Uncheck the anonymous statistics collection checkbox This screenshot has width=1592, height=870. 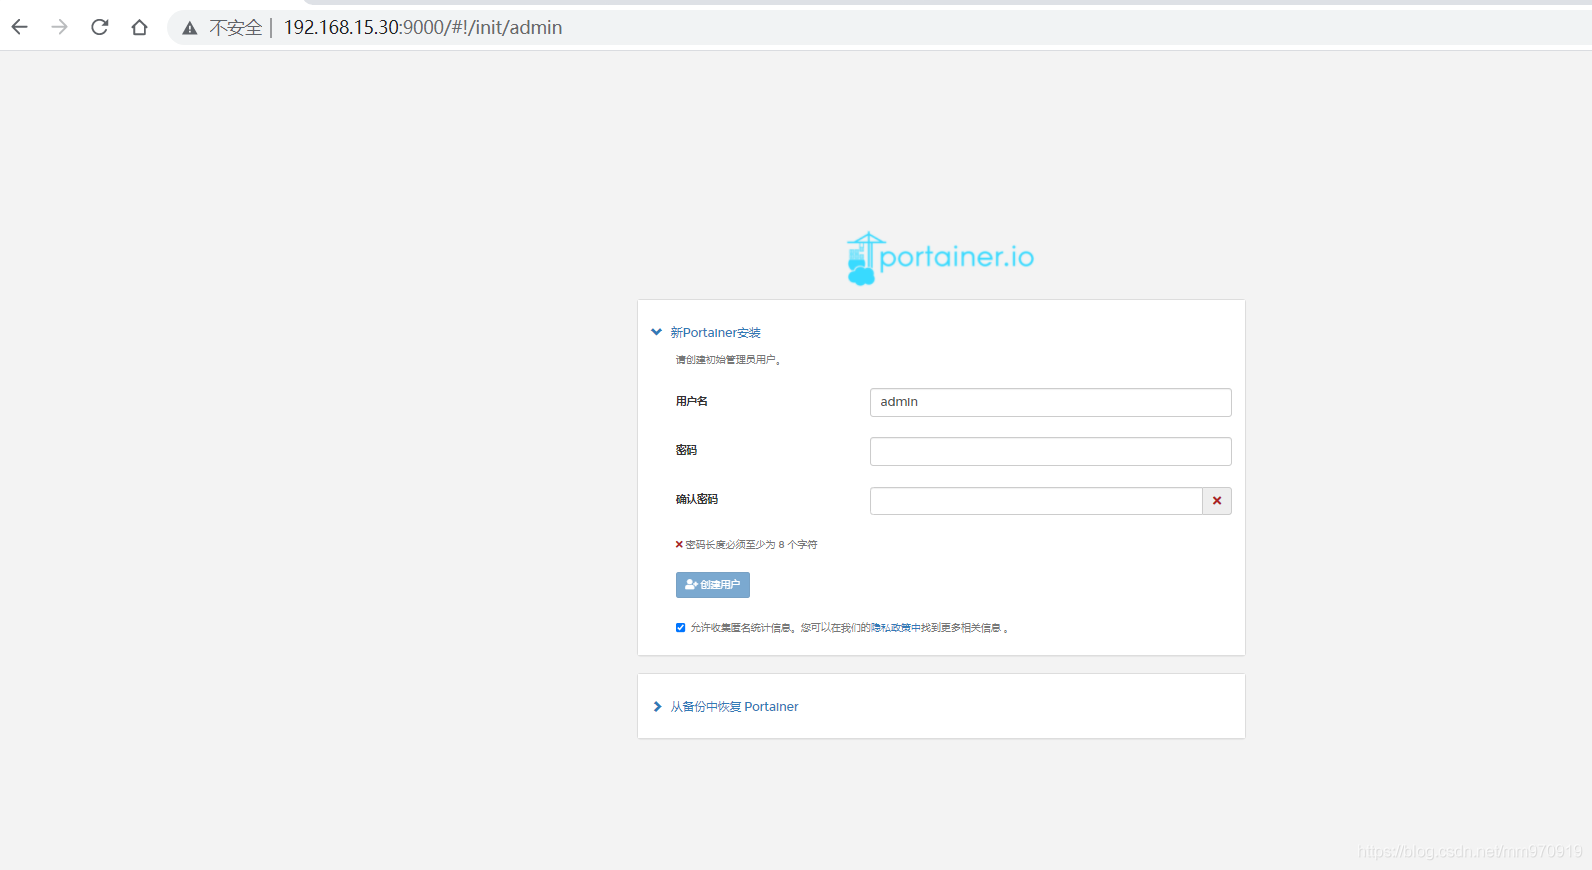click(x=681, y=628)
